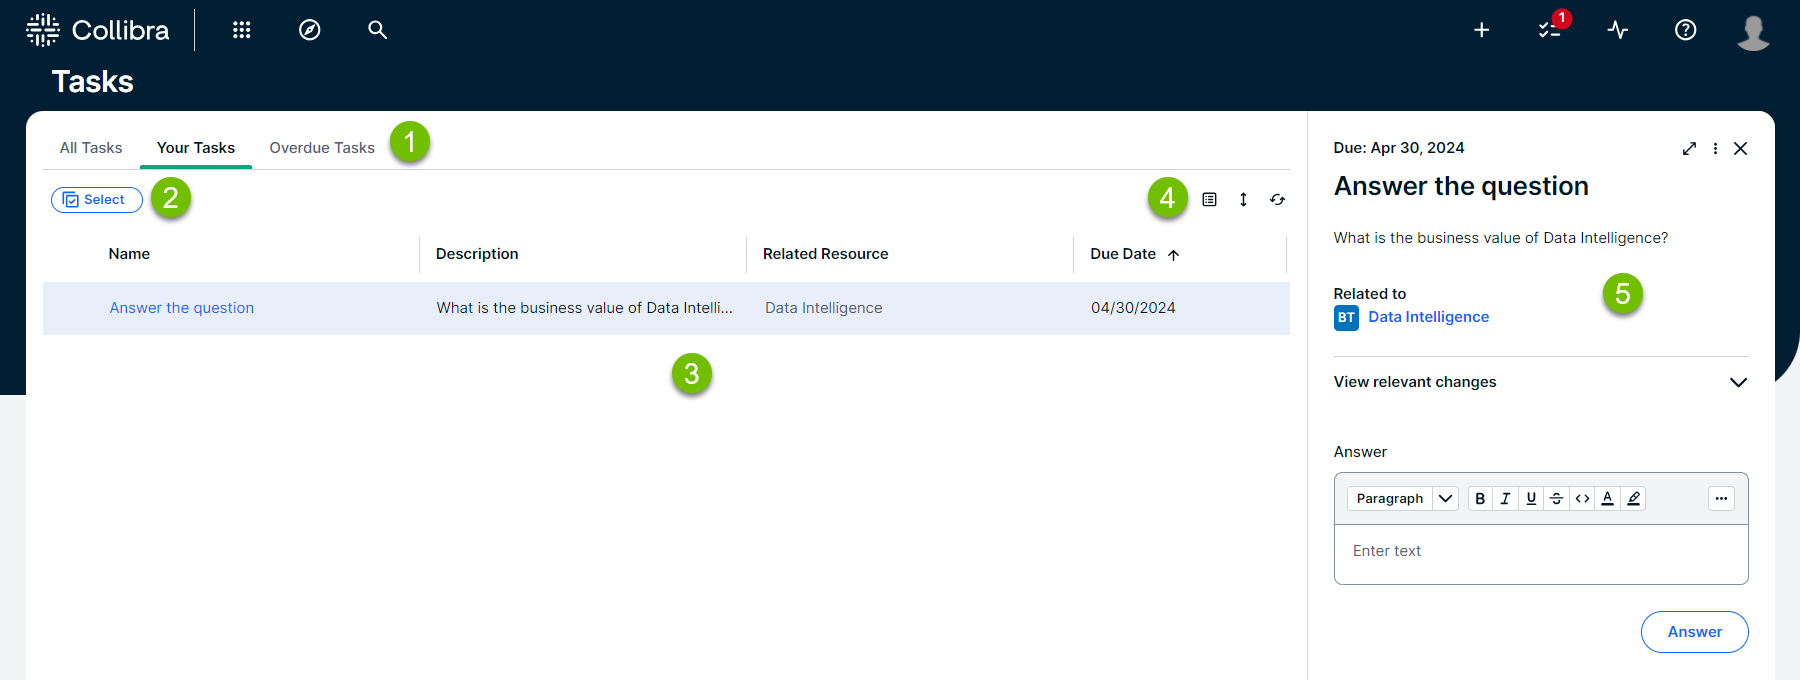The height and width of the screenshot is (680, 1800).
Task: Toggle bold formatting in Answer editor
Action: pos(1480,498)
